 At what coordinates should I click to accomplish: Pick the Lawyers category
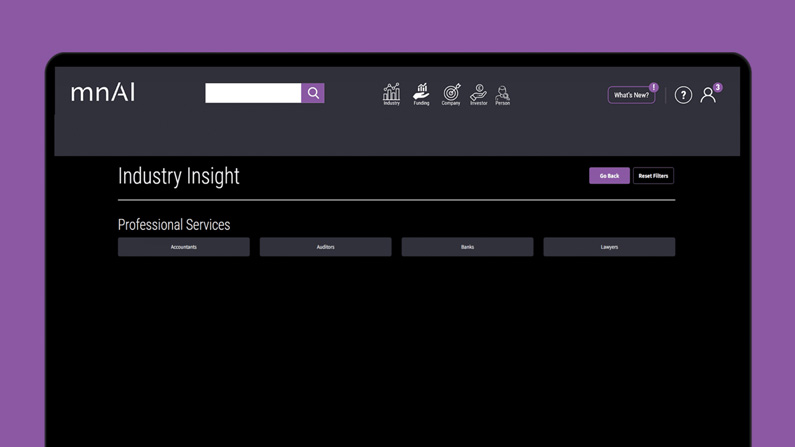tap(609, 247)
